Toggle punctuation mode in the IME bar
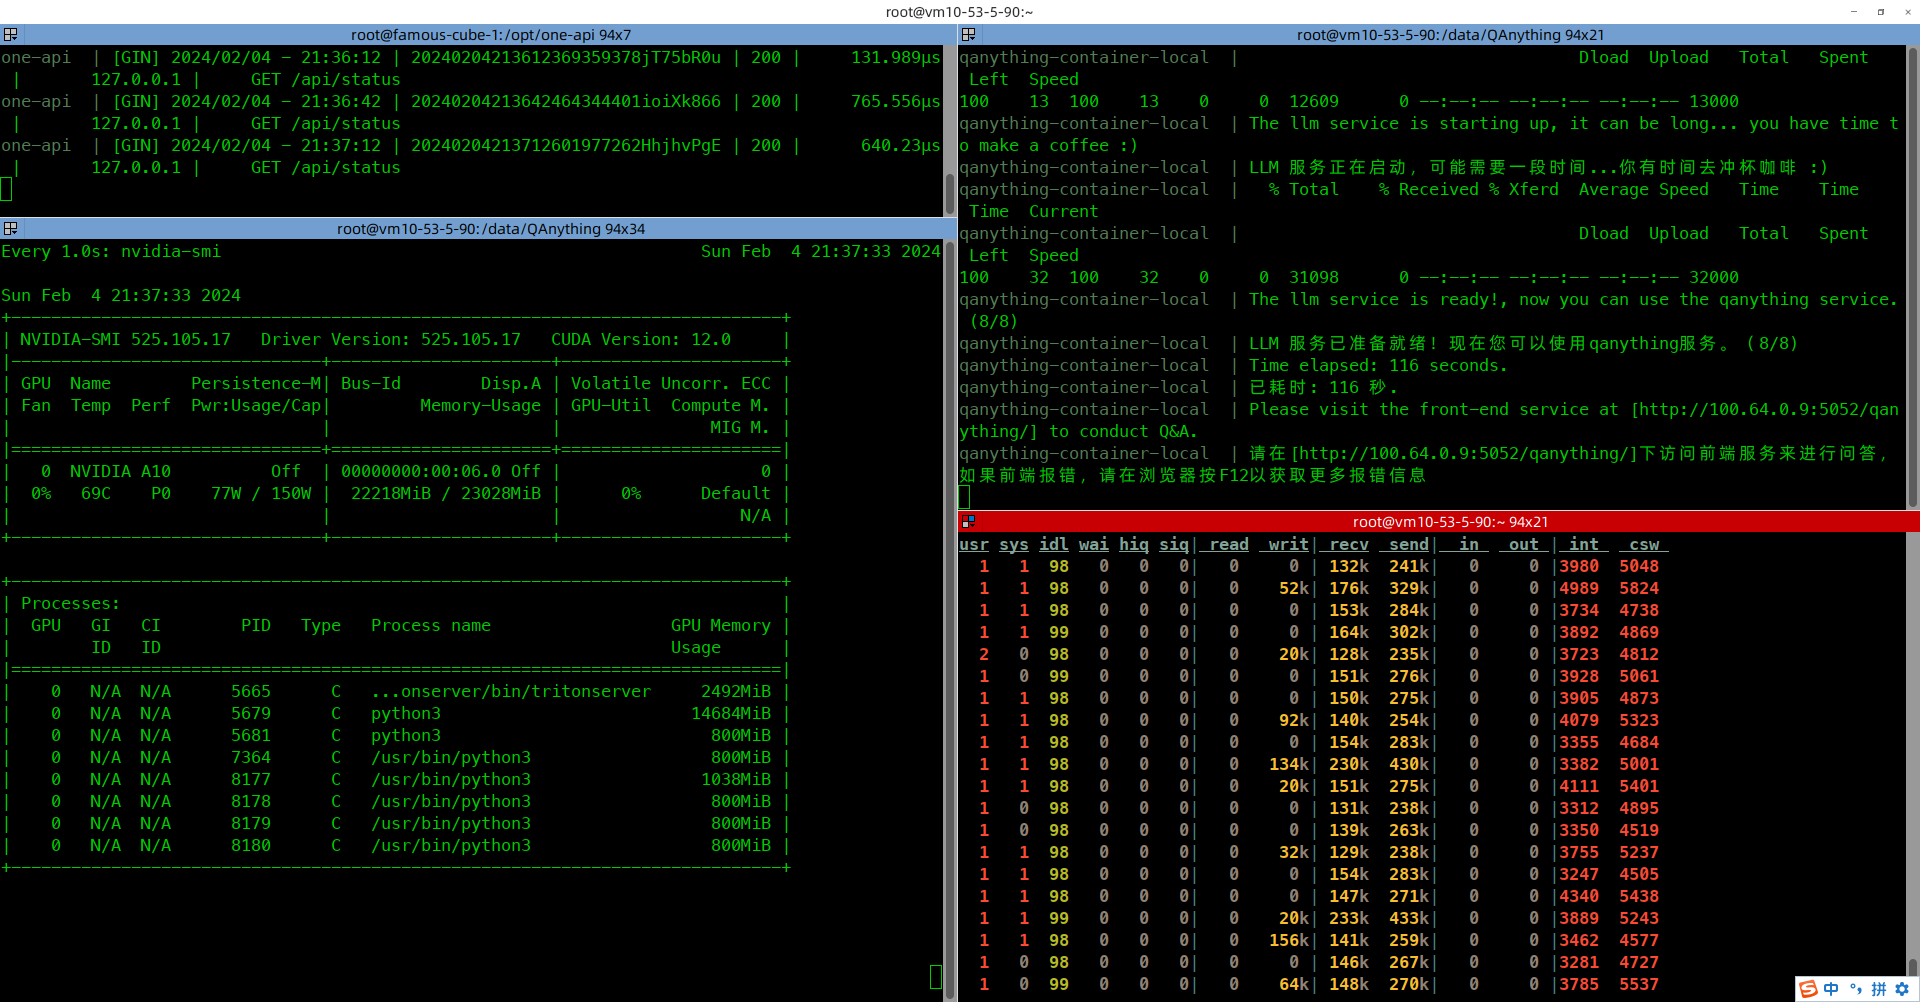Screen dimensions: 1920x1002 (1855, 989)
